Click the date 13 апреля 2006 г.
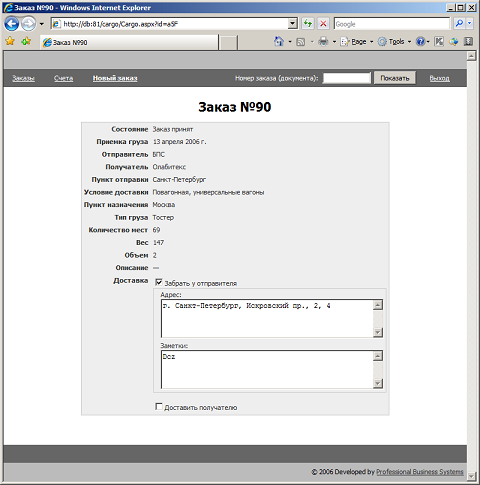 click(x=180, y=142)
